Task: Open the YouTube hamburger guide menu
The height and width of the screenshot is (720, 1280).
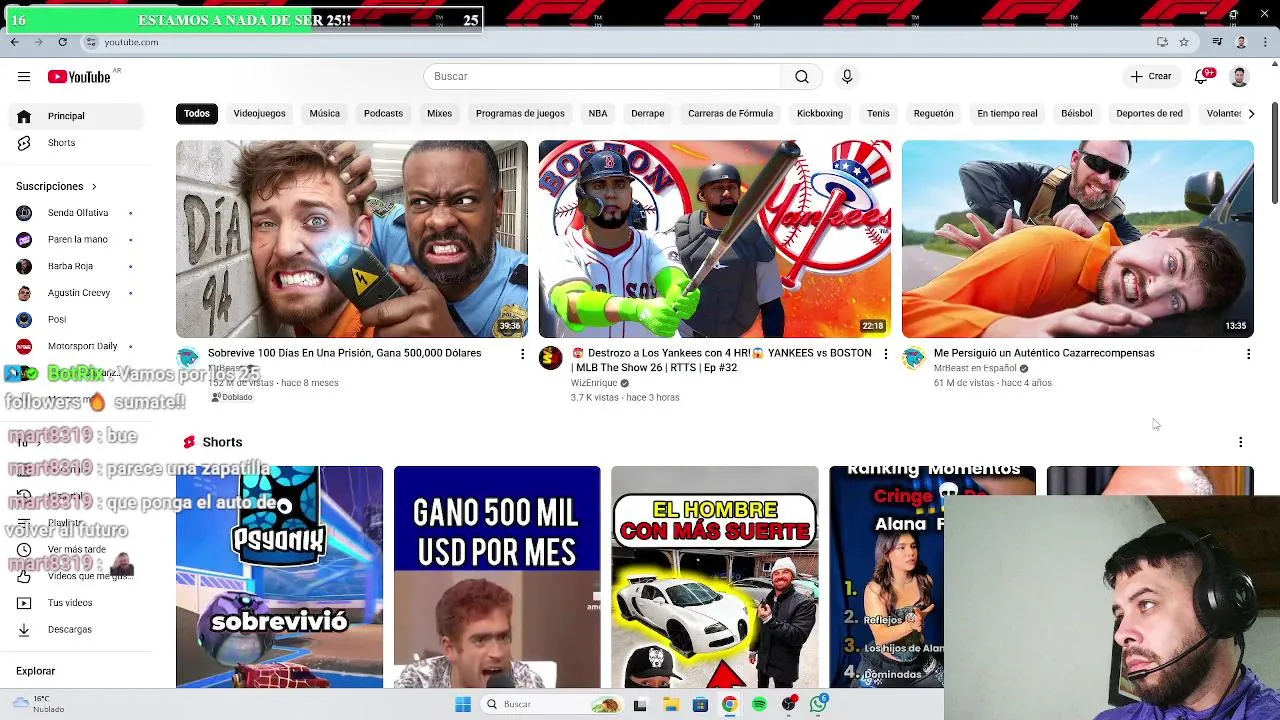Action: (23, 76)
